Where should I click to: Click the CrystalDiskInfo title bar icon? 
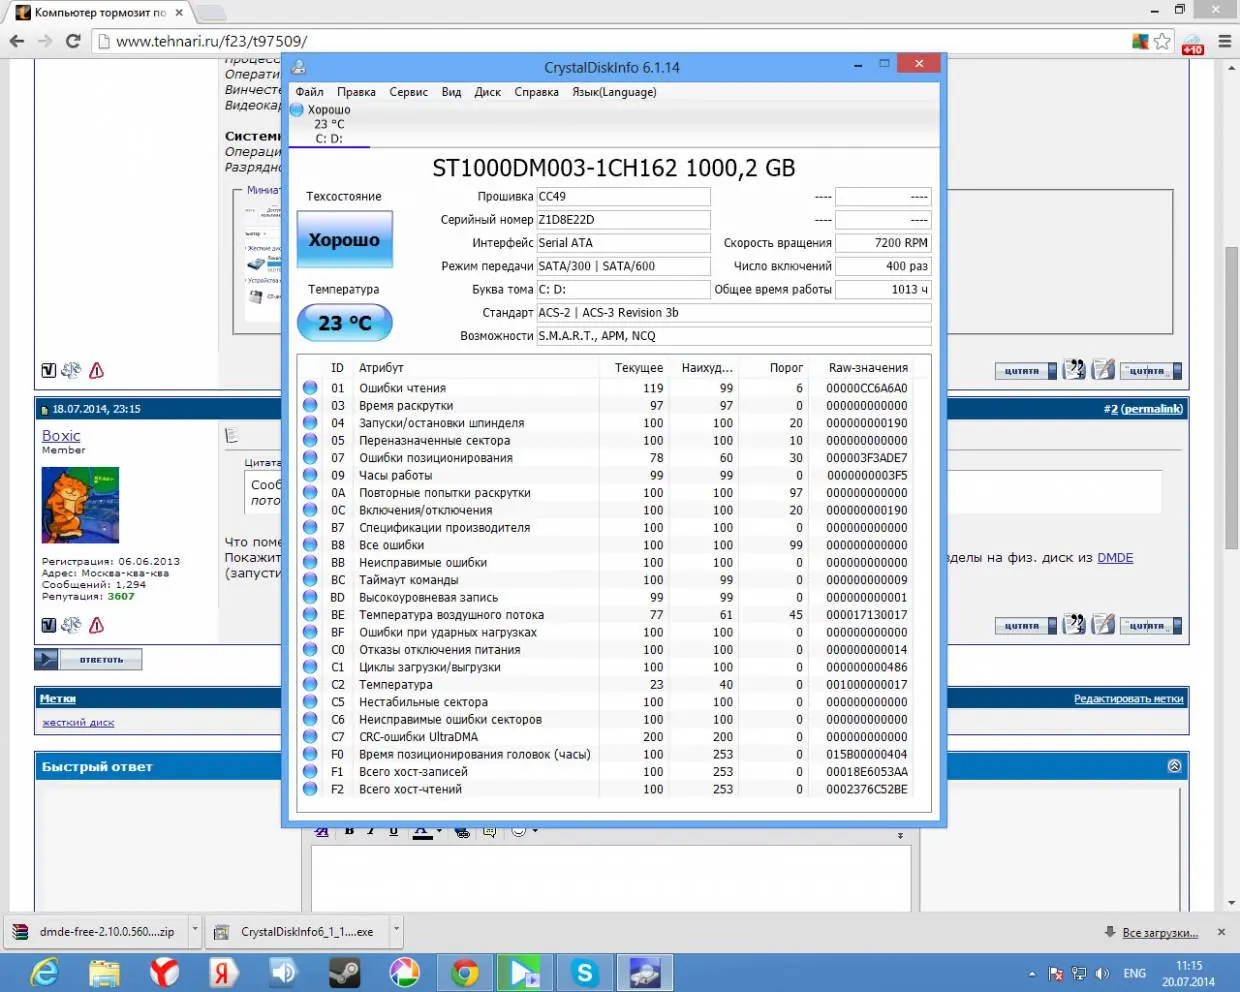pyautogui.click(x=298, y=67)
